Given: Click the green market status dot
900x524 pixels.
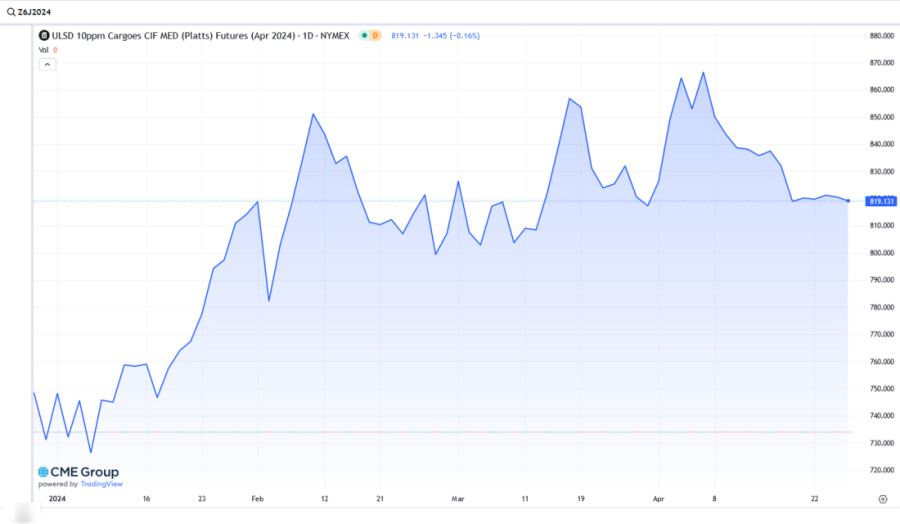Looking at the screenshot, I should (362, 35).
